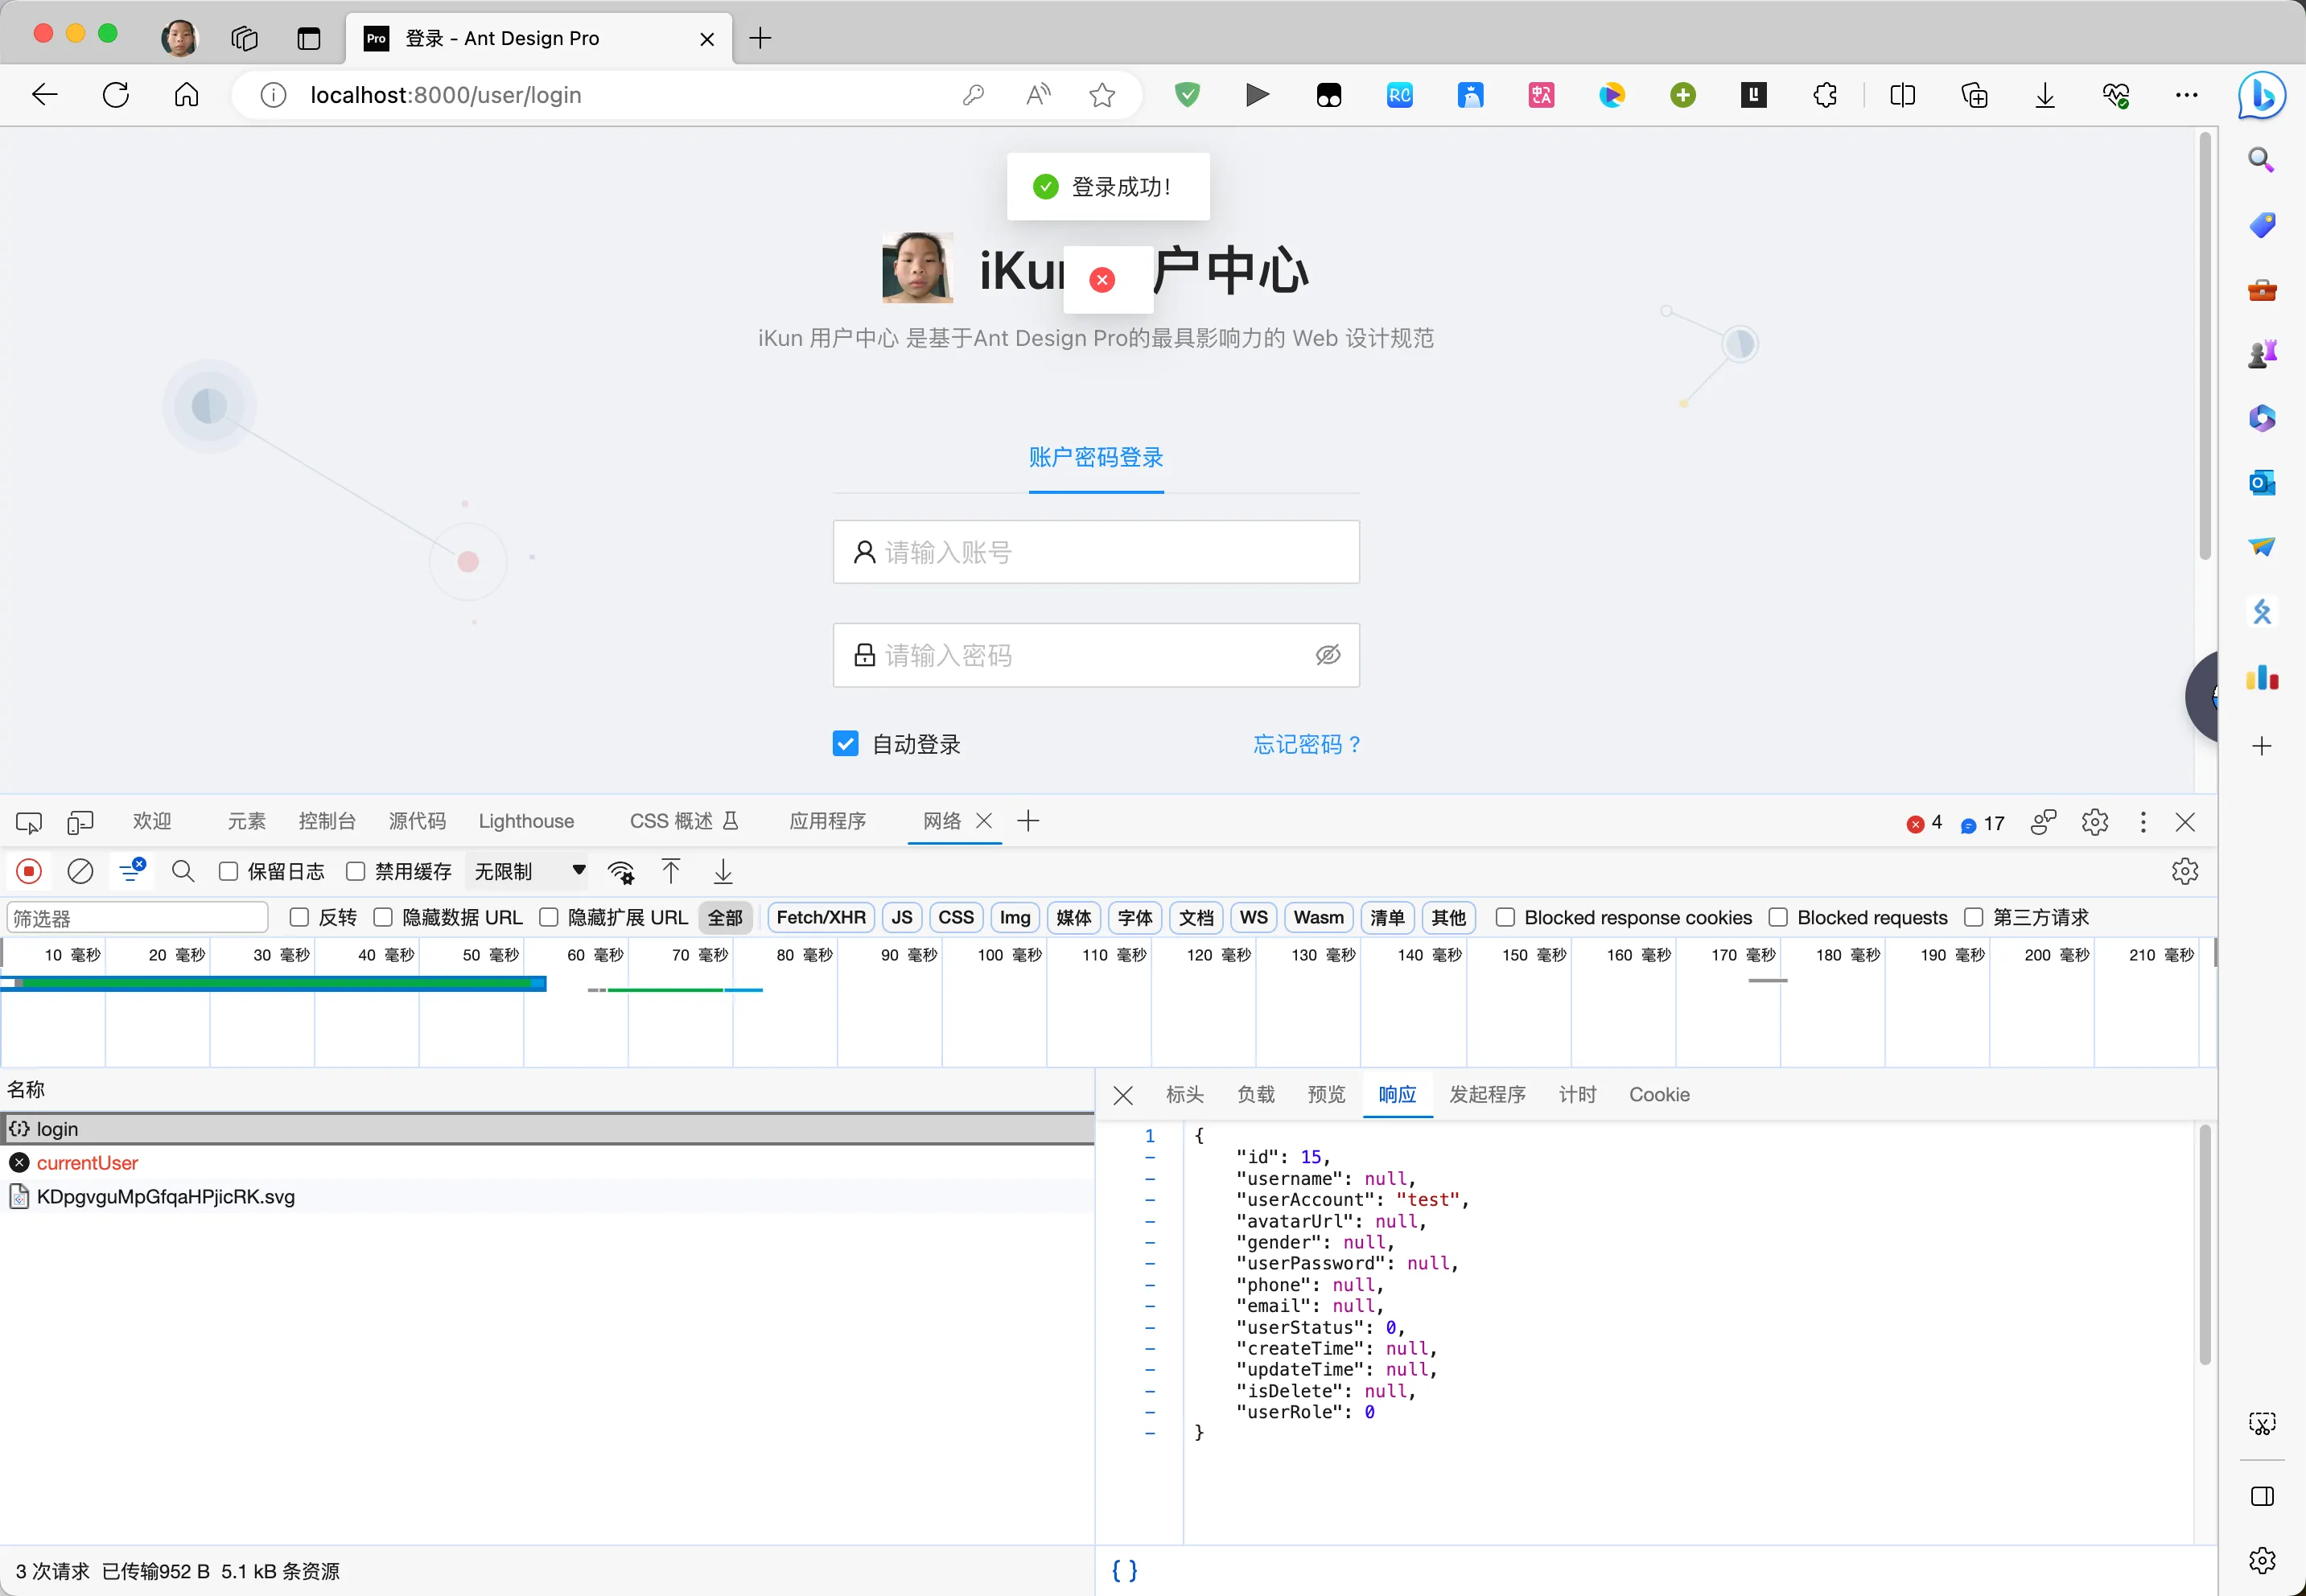This screenshot has height=1596, width=2306.
Task: Filter requests by JS type
Action: [x=902, y=918]
